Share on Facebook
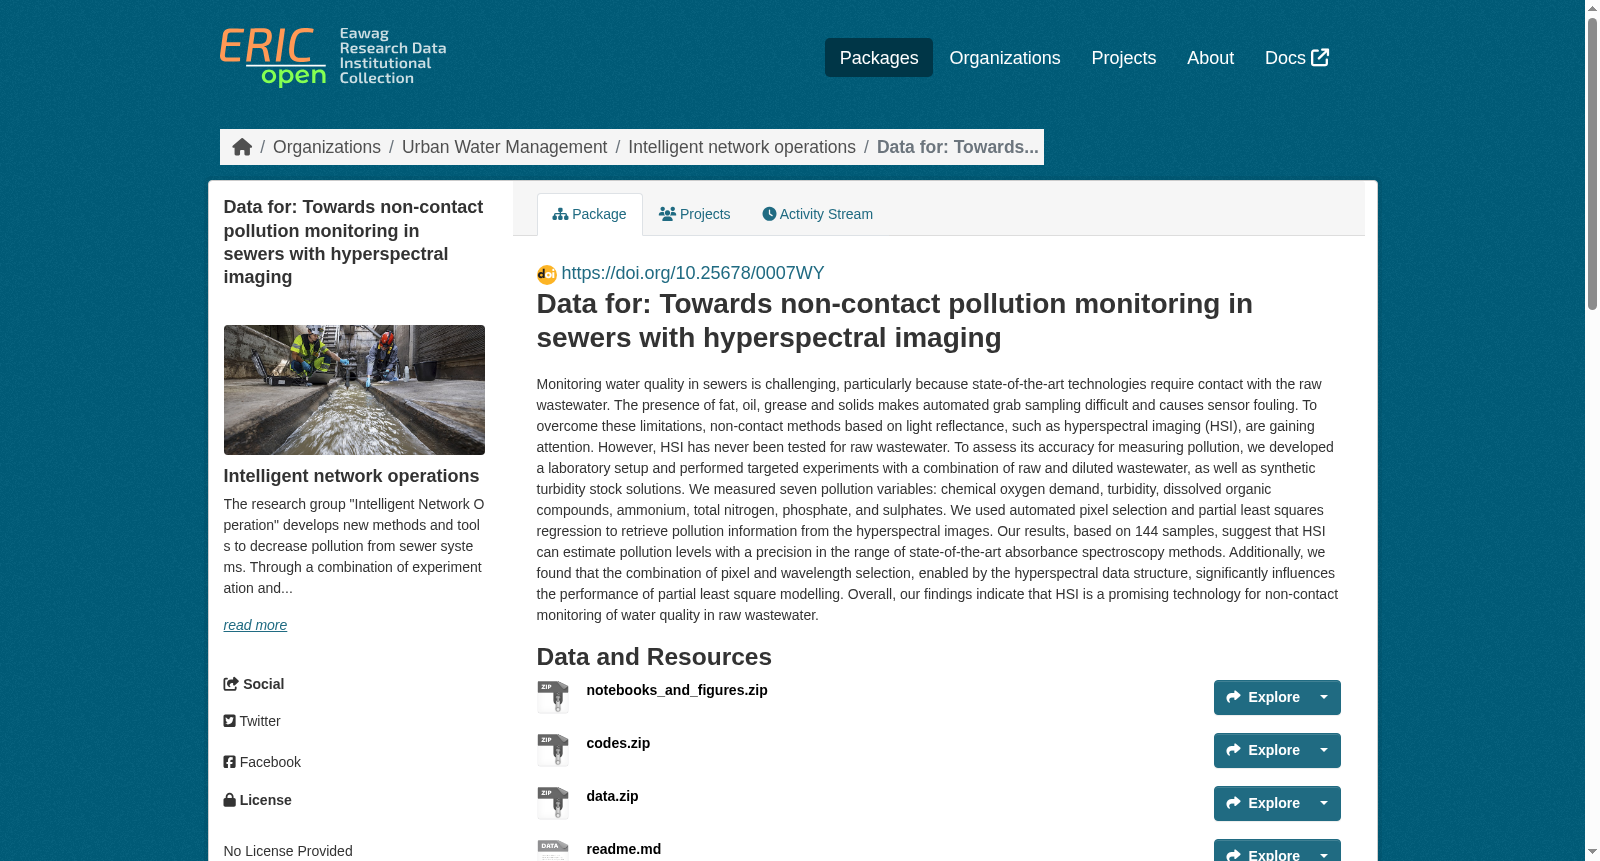This screenshot has height=861, width=1600. coord(262,762)
